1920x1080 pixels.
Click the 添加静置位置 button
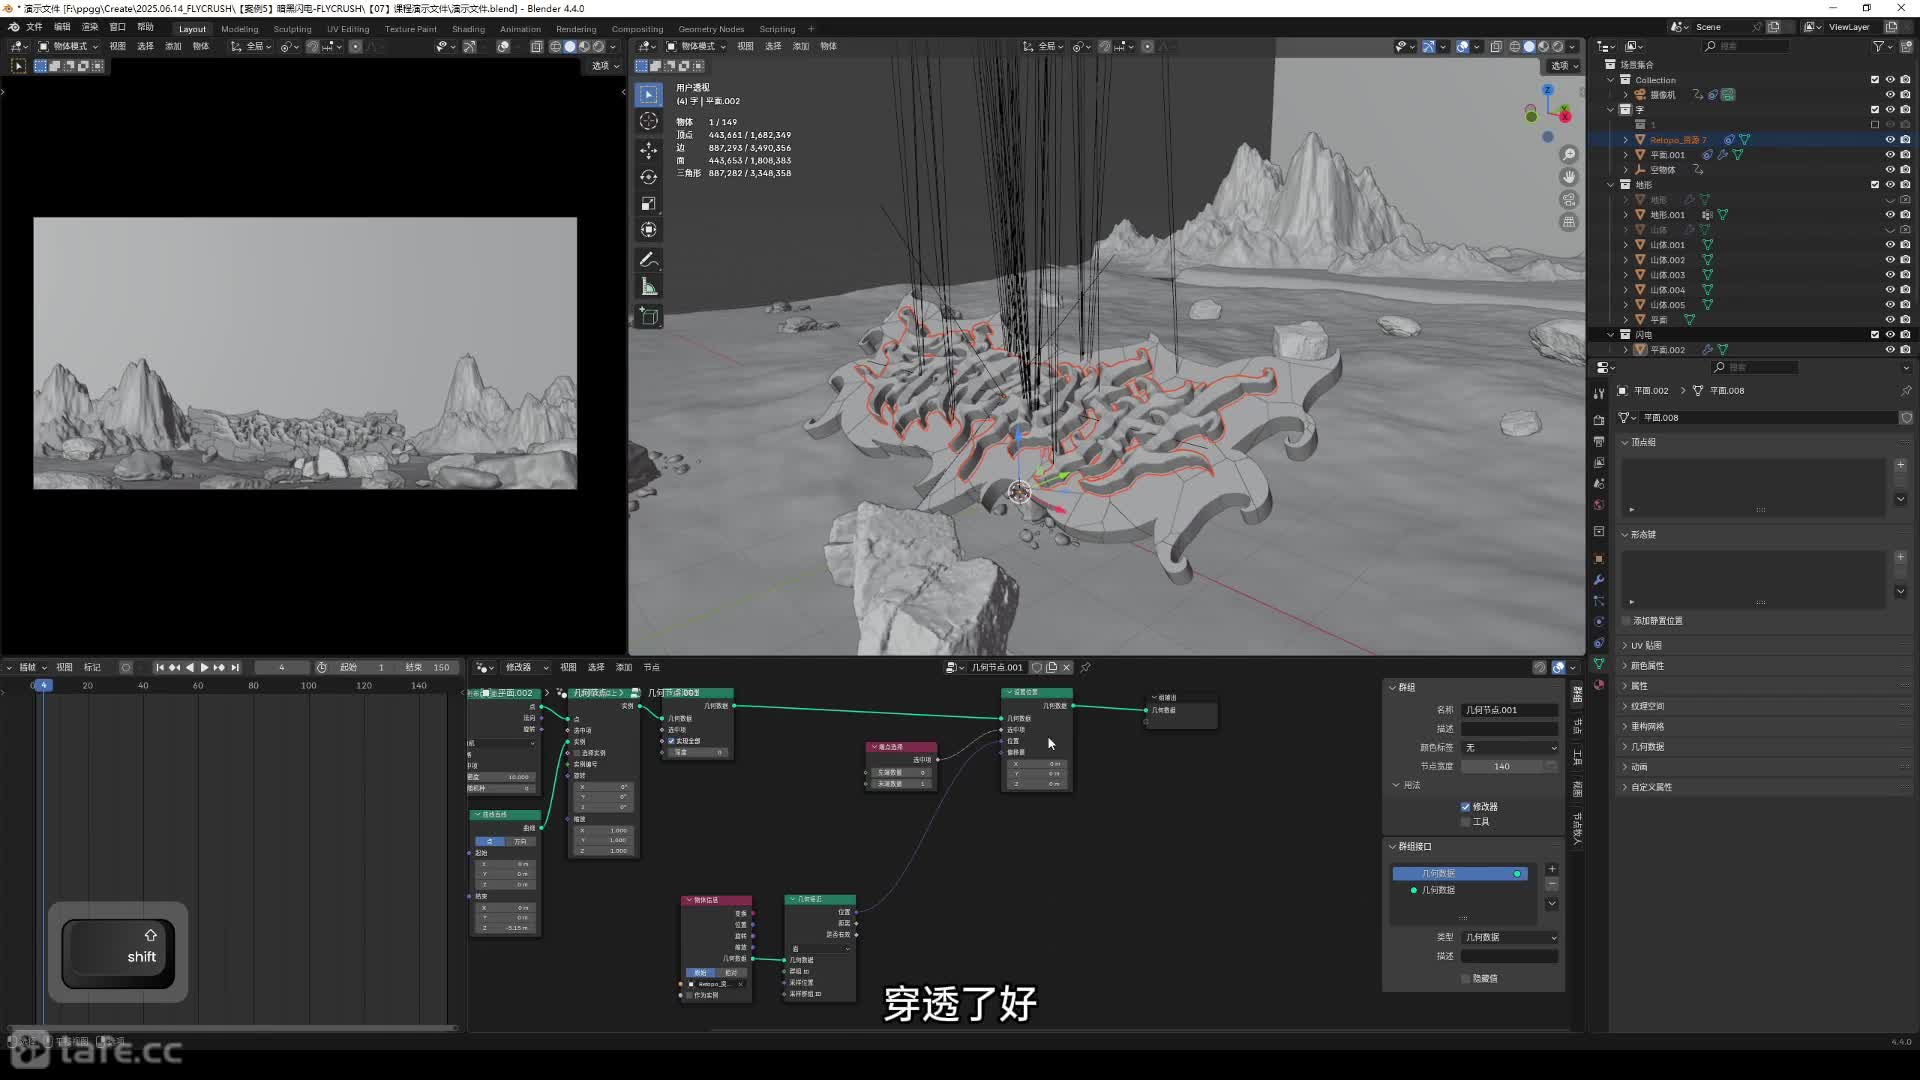pyautogui.click(x=1659, y=621)
